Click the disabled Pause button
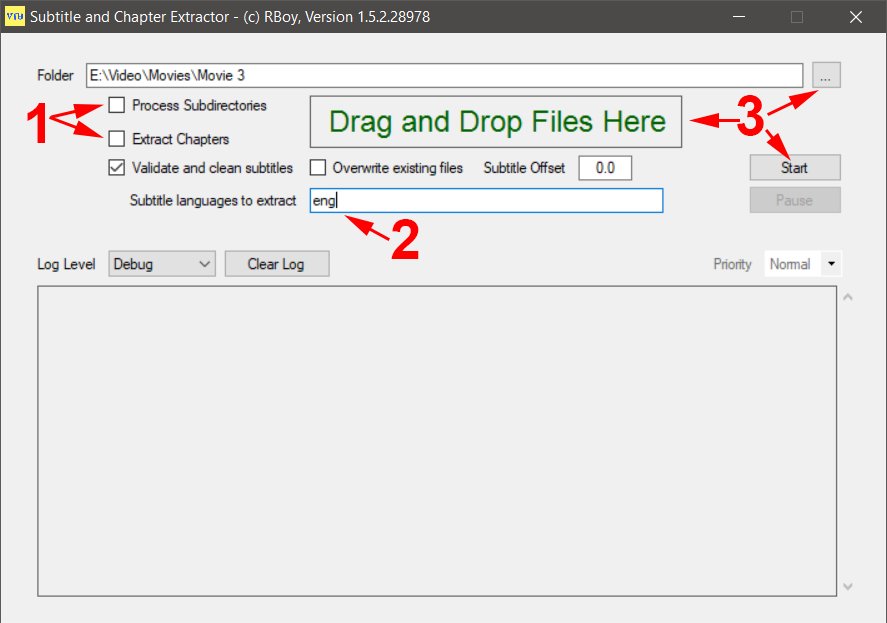The width and height of the screenshot is (887, 623). (x=795, y=200)
